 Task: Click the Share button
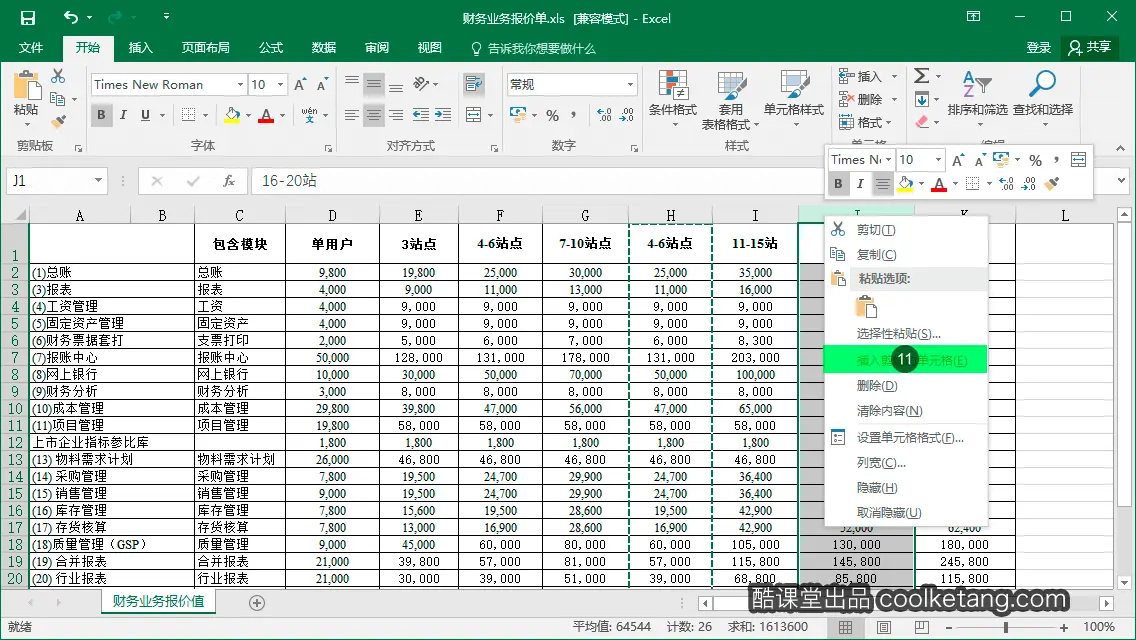pos(1090,48)
